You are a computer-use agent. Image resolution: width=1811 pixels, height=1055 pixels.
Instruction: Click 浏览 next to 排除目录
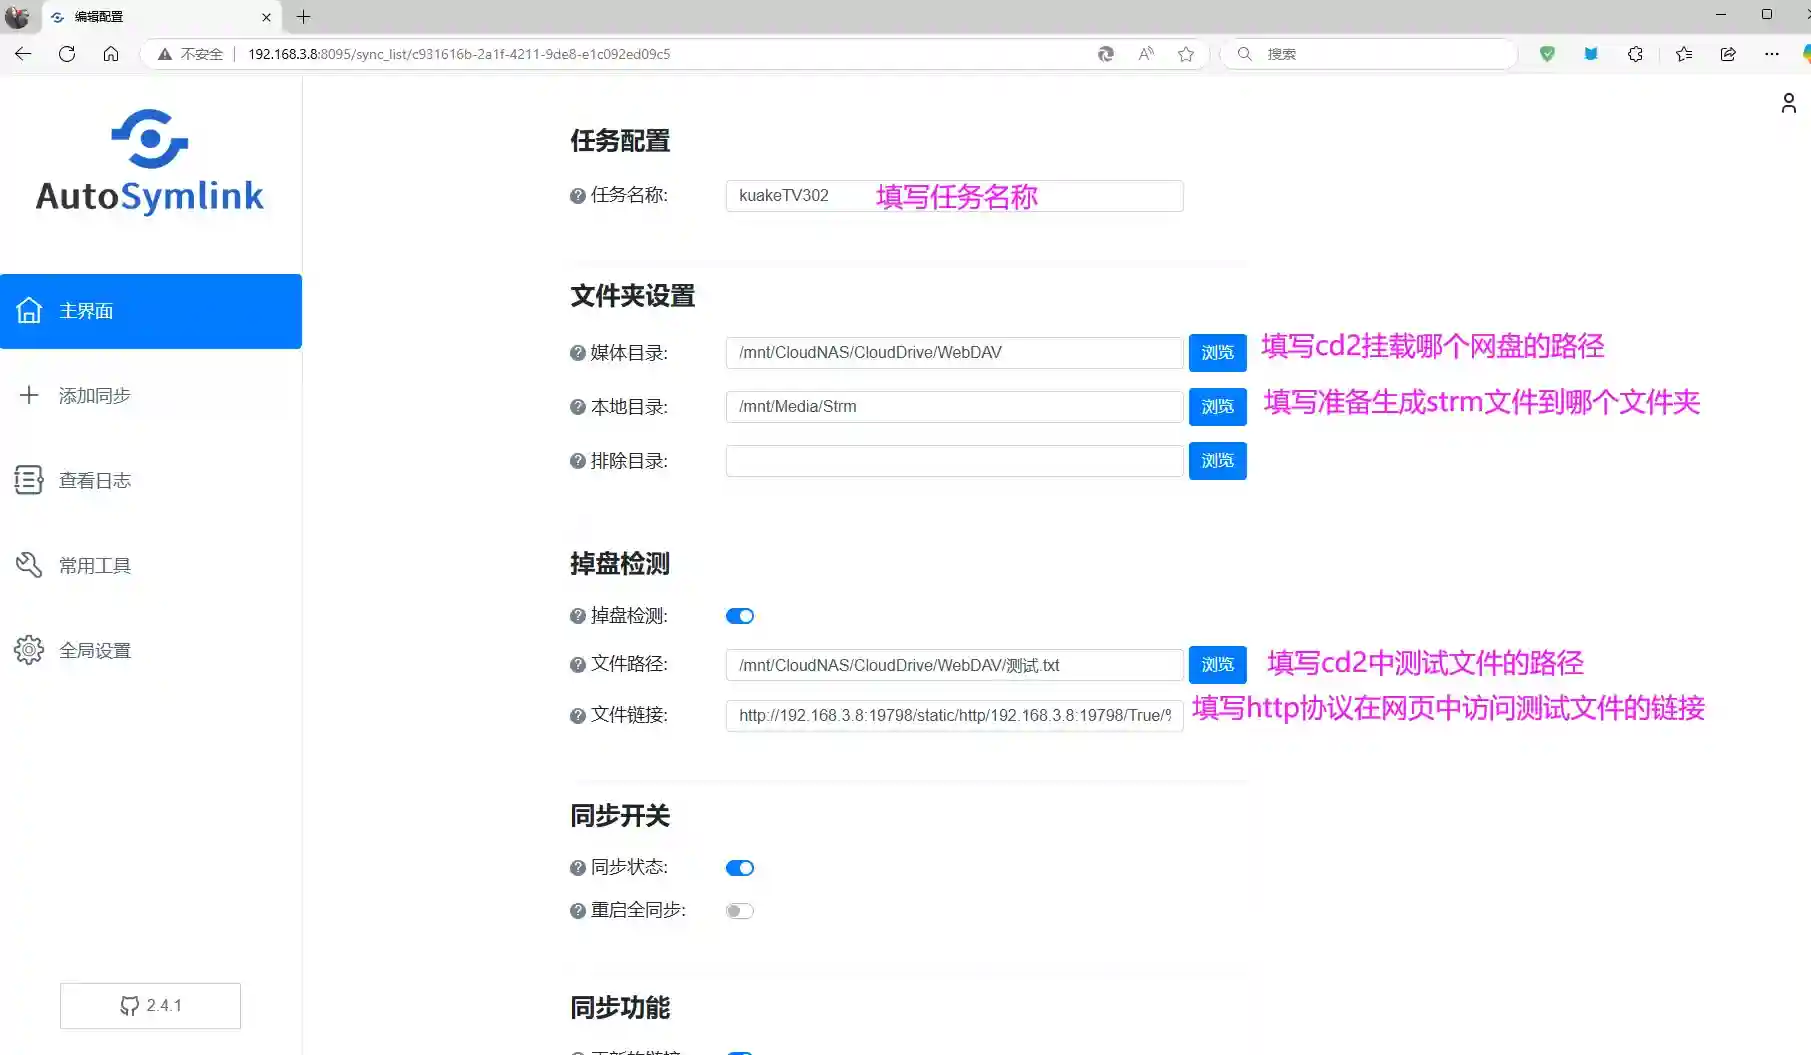[1217, 461]
